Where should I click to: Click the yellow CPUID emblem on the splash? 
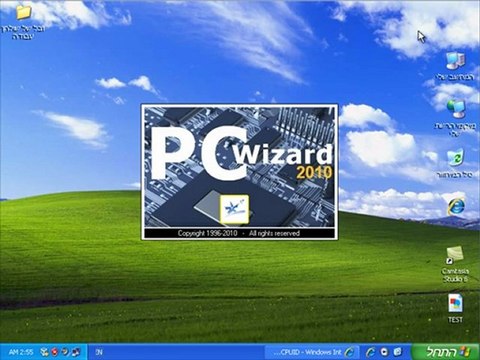click(234, 209)
